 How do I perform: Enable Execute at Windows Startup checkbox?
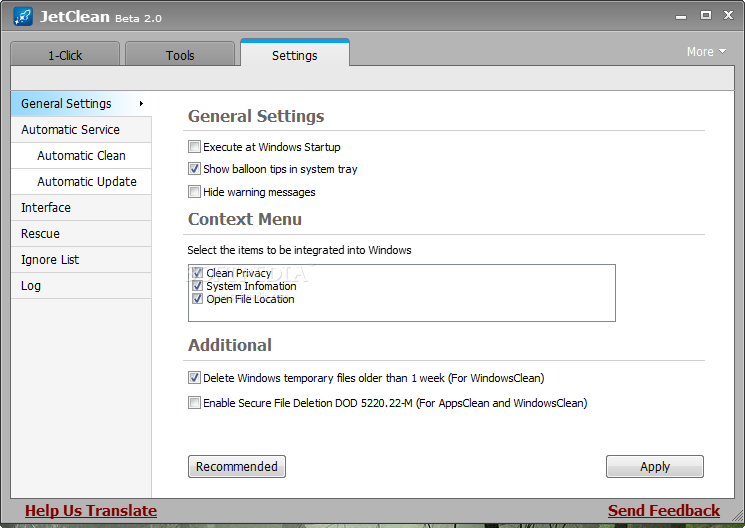click(194, 146)
